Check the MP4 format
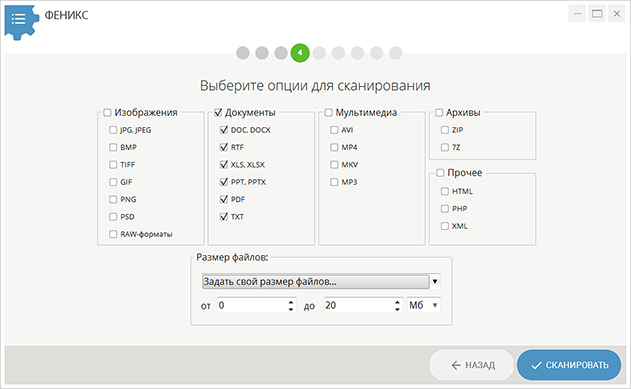Viewport: 631px width, 389px height. click(x=334, y=147)
